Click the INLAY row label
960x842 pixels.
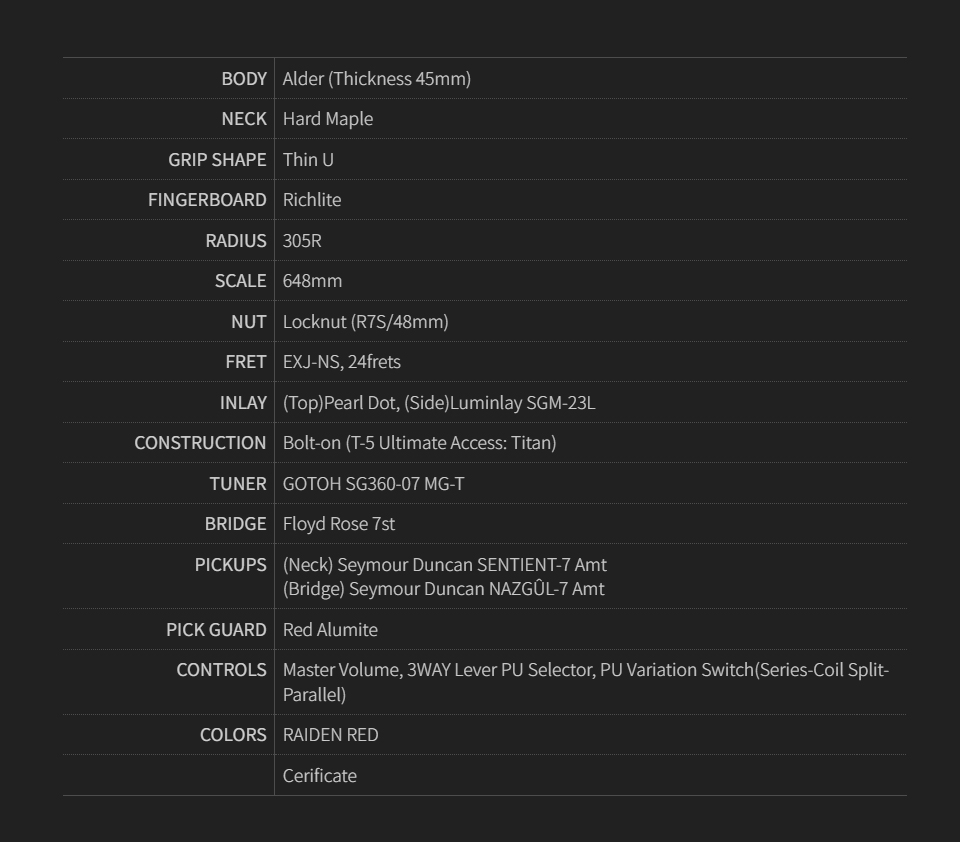(243, 403)
